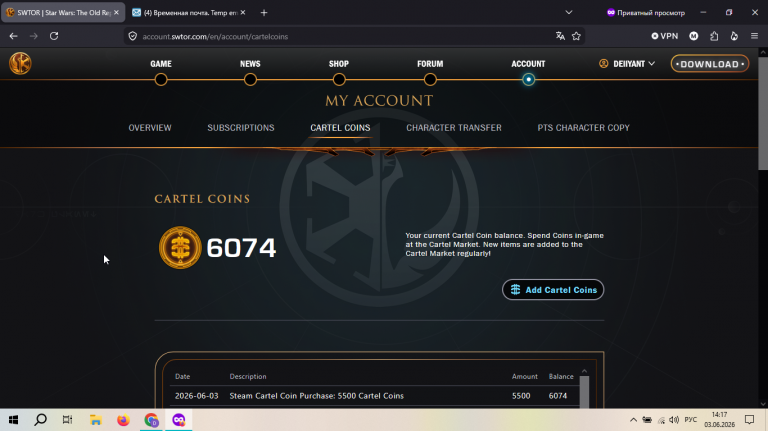Screen dimensions: 768x431
Task: Switch to the SUBSCRIPTIONS tab
Action: (x=241, y=128)
